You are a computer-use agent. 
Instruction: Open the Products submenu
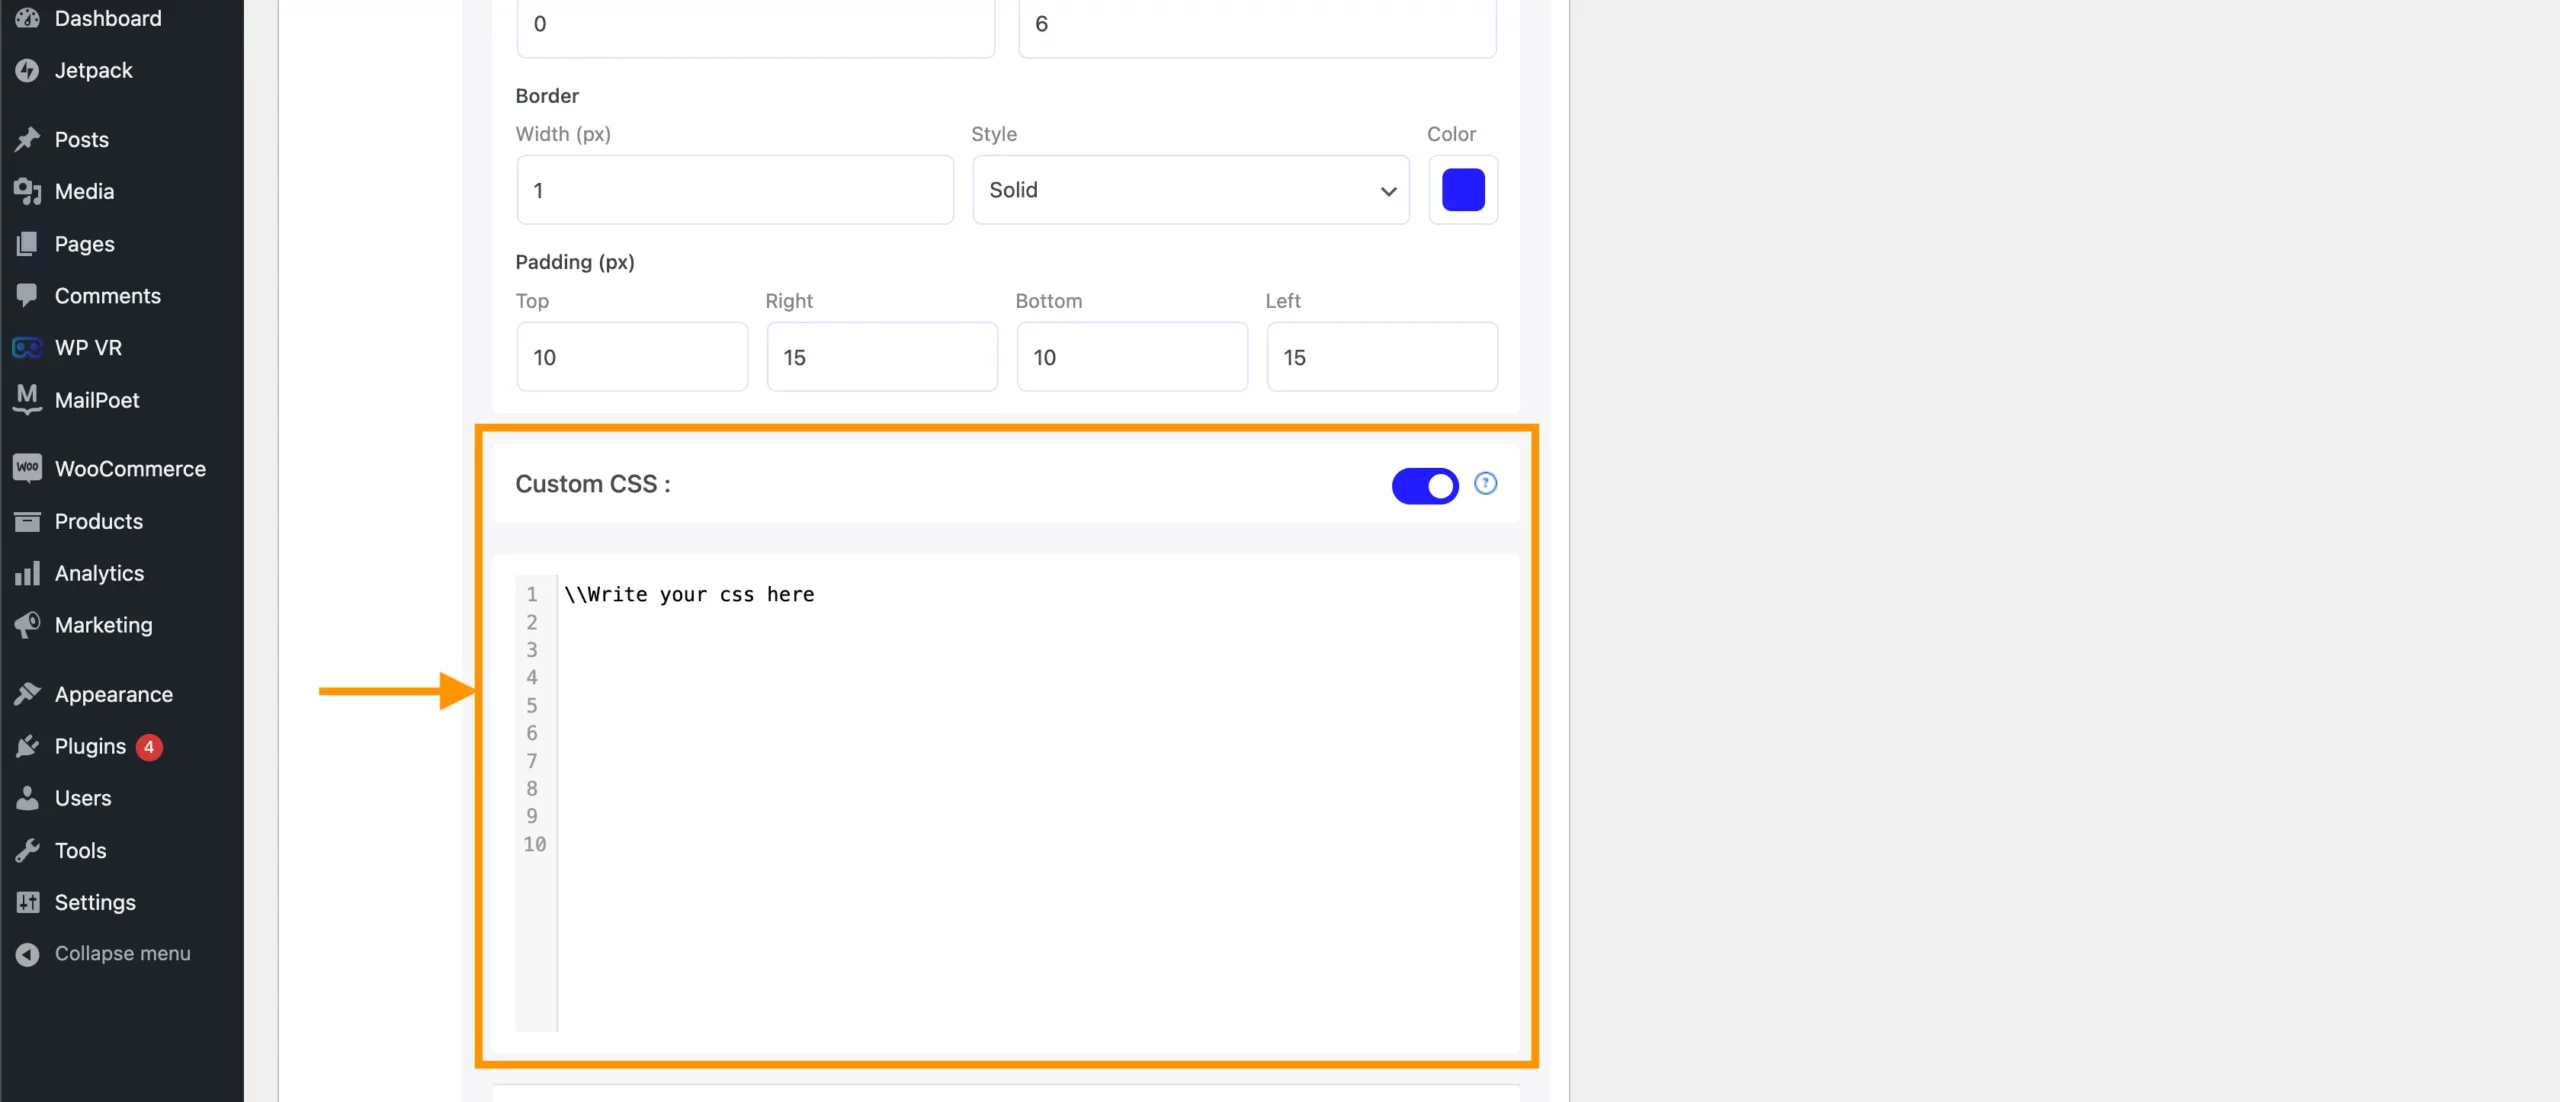[x=98, y=519]
